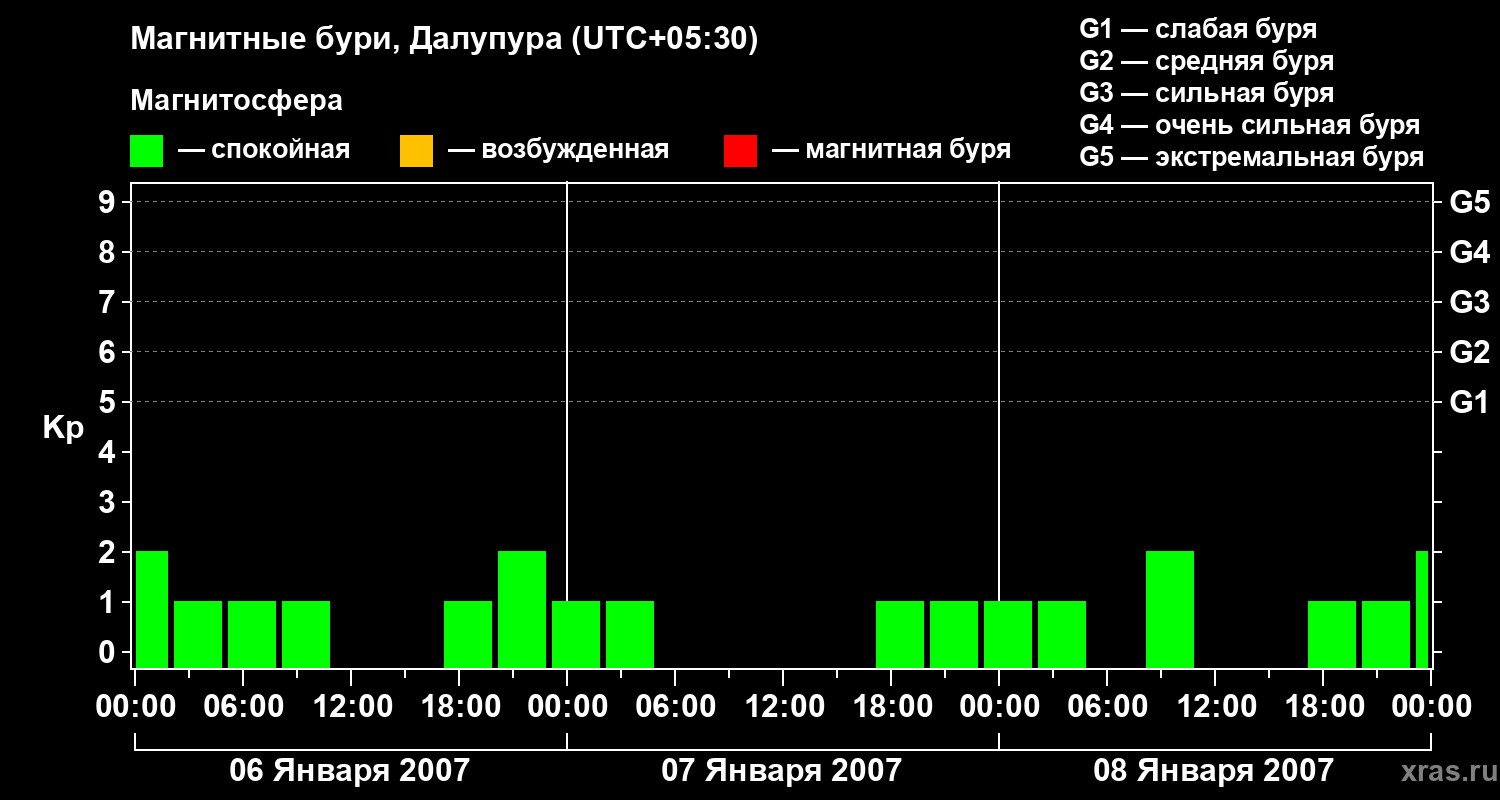Click legend line 'G1 — слабая буря'

click(x=1198, y=29)
